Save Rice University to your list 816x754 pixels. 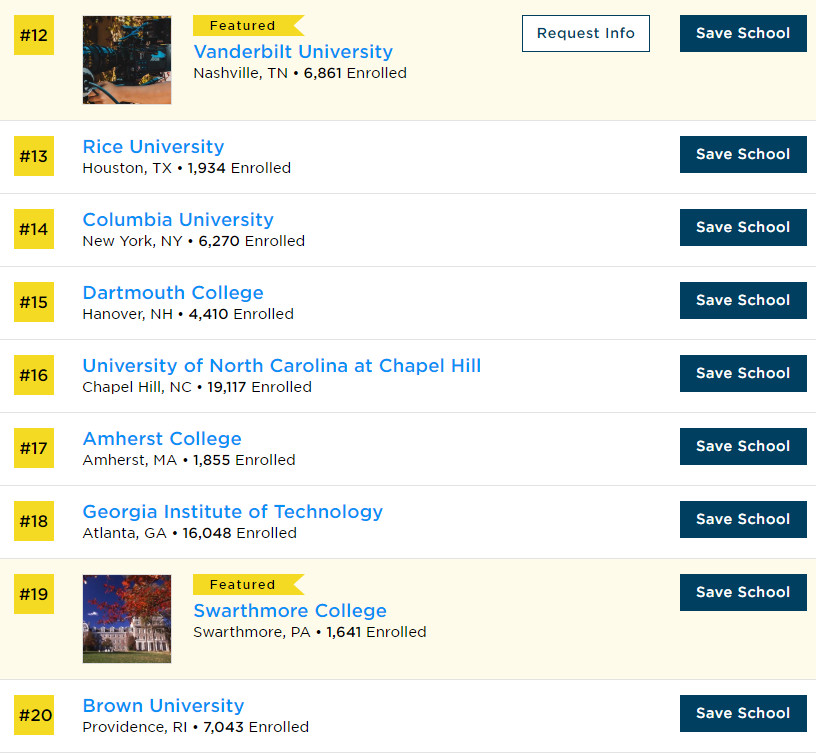tap(743, 154)
